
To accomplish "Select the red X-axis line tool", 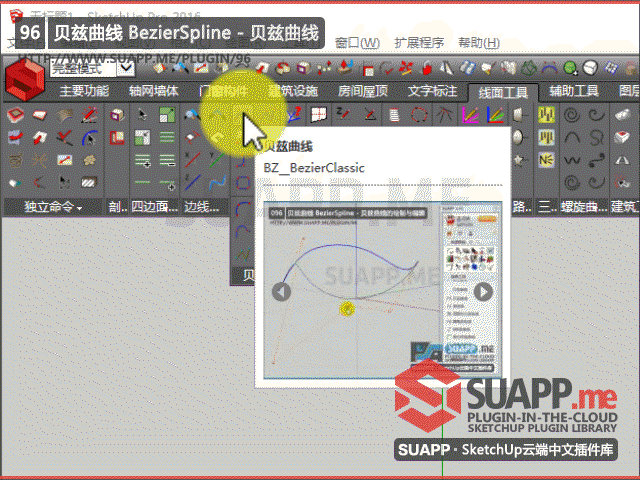I will click(192, 160).
